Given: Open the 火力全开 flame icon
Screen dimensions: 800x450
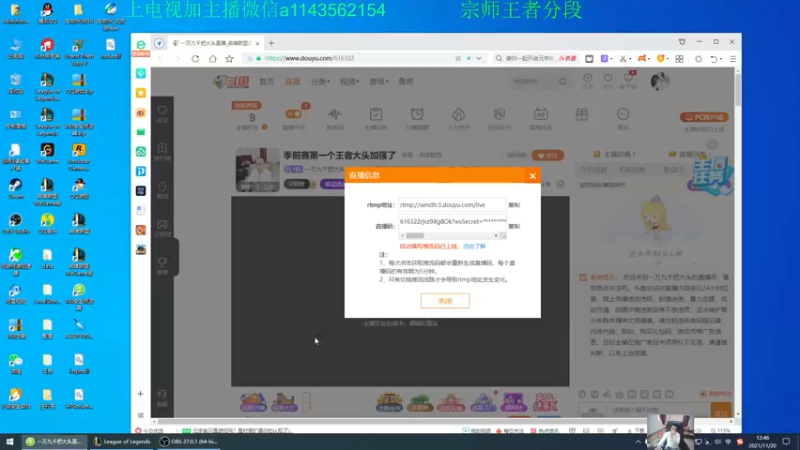Looking at the screenshot, I should pyautogui.click(x=458, y=115).
